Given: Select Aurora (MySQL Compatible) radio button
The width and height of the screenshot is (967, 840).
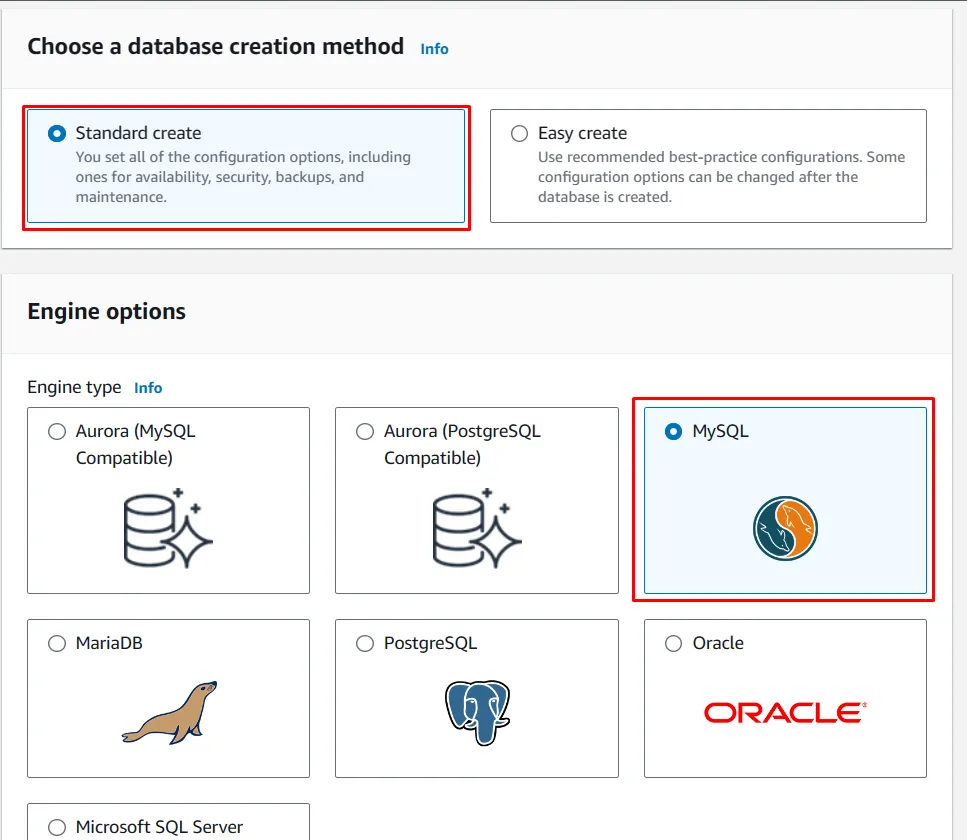Looking at the screenshot, I should 57,431.
